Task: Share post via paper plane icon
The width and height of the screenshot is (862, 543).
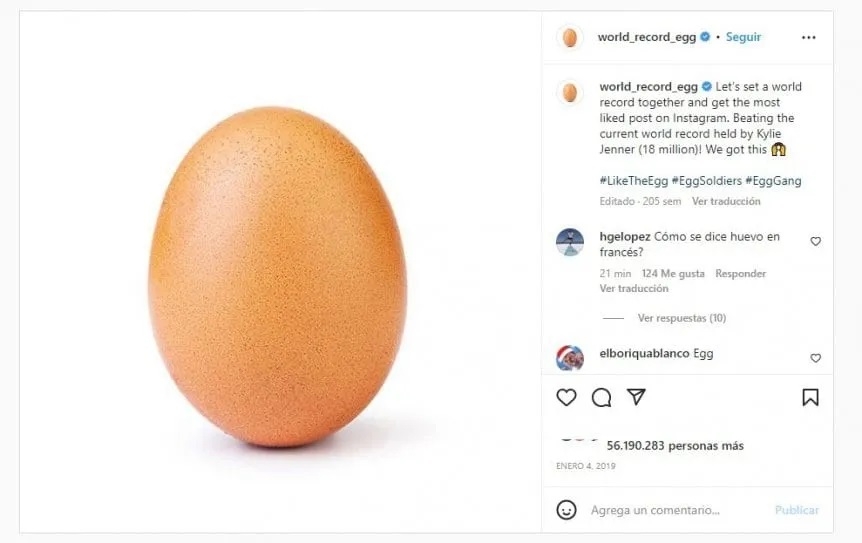Action: click(636, 397)
